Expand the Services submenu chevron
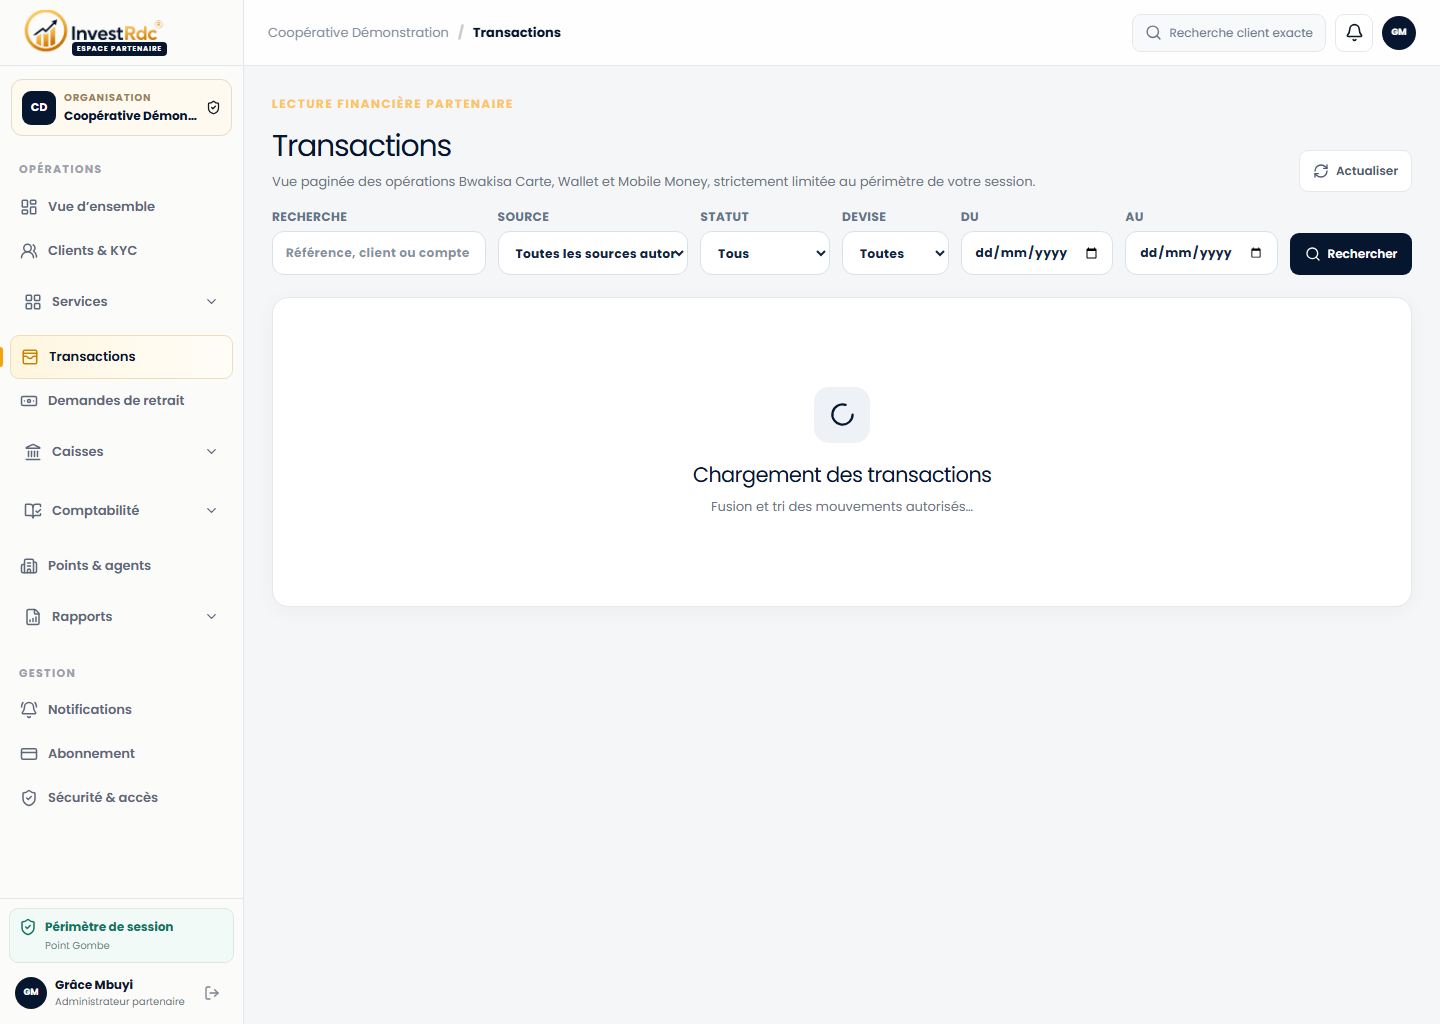 (211, 302)
